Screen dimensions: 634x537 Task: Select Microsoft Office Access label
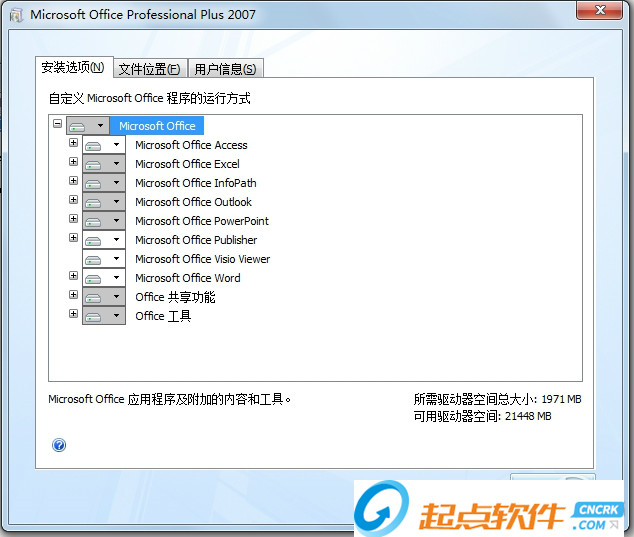pyautogui.click(x=191, y=145)
